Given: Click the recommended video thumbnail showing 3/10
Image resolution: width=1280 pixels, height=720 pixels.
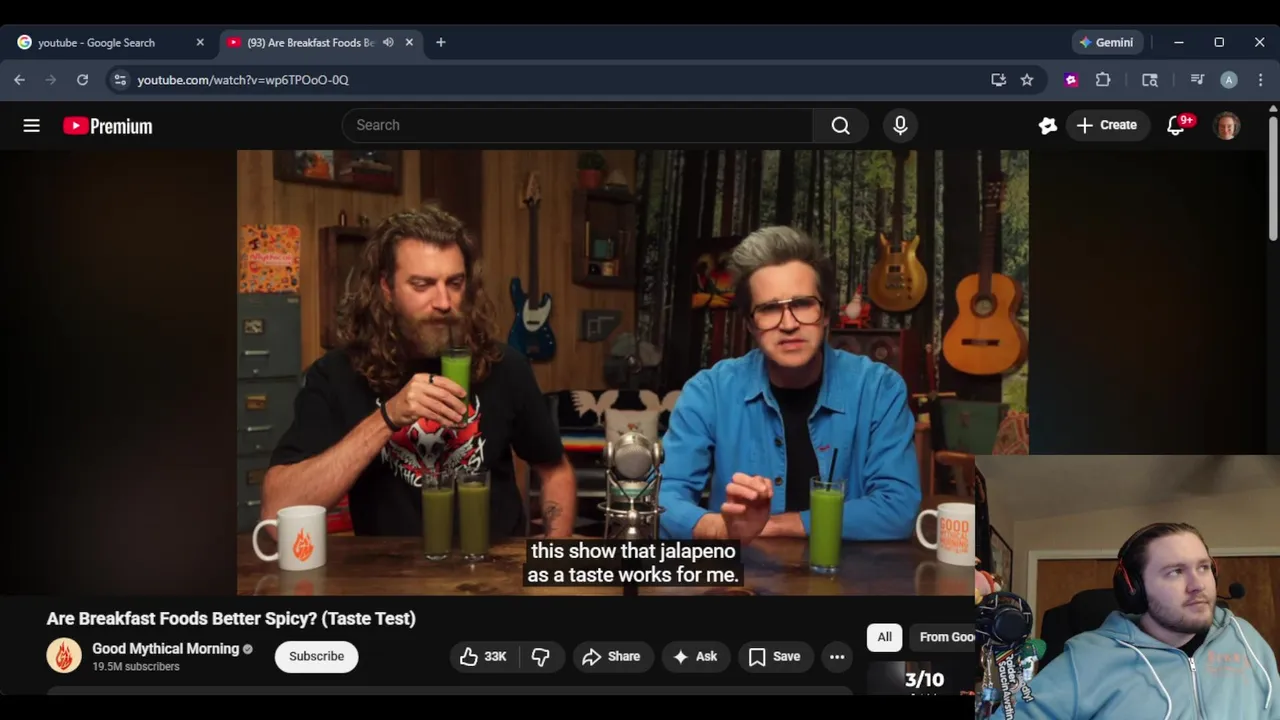Looking at the screenshot, I should 920,677.
